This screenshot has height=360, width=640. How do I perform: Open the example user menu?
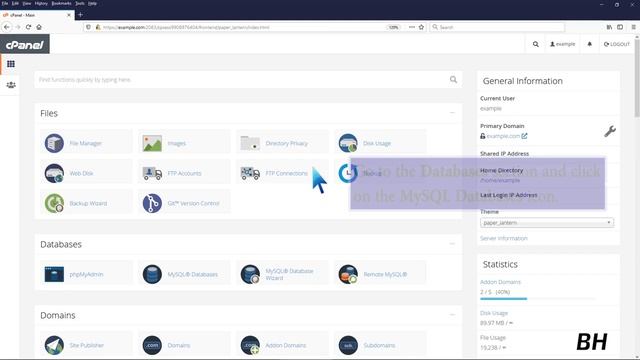(562, 44)
